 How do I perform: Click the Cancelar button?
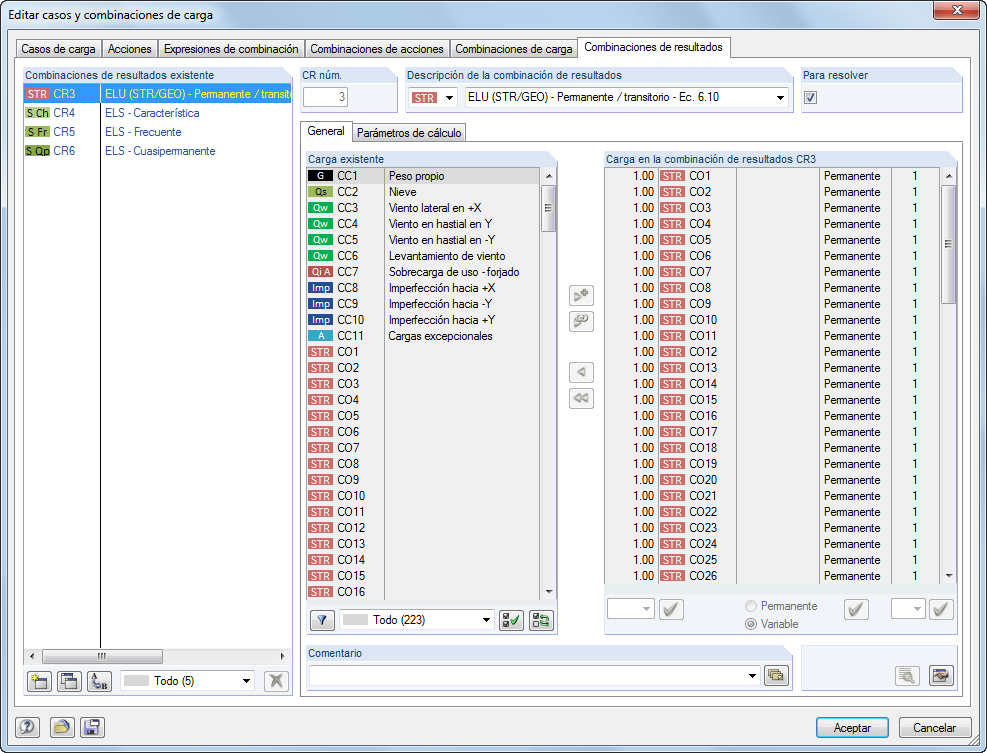(935, 727)
